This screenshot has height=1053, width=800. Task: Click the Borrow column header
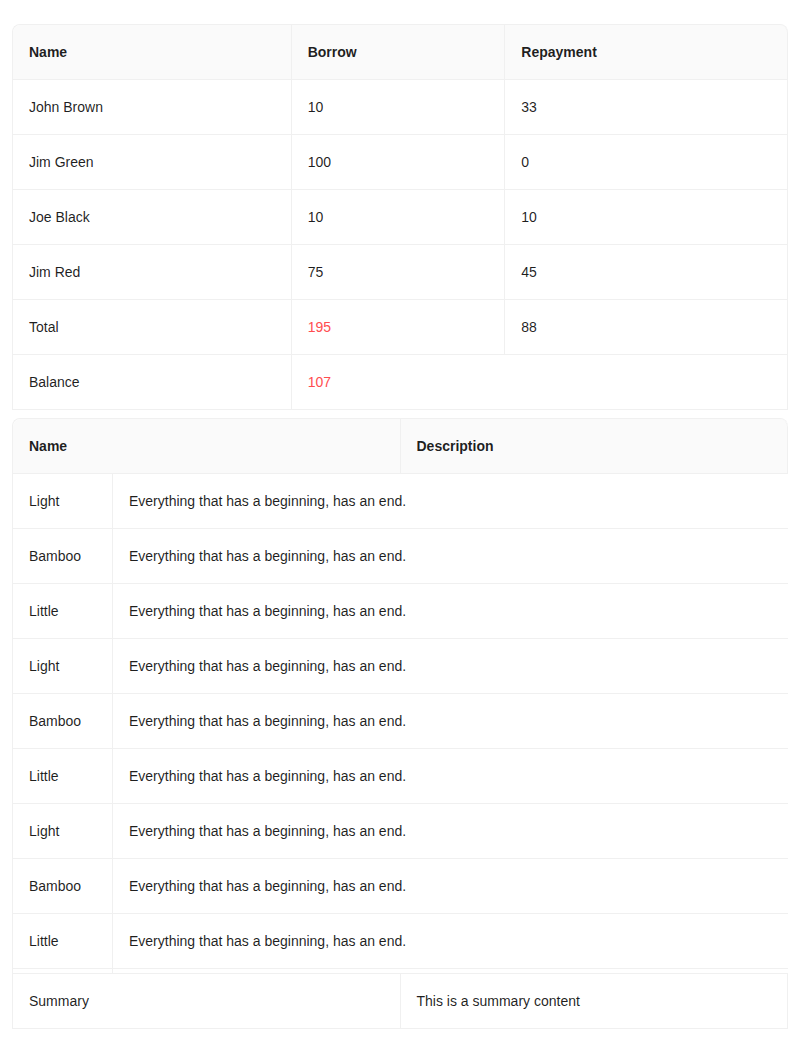coord(332,52)
